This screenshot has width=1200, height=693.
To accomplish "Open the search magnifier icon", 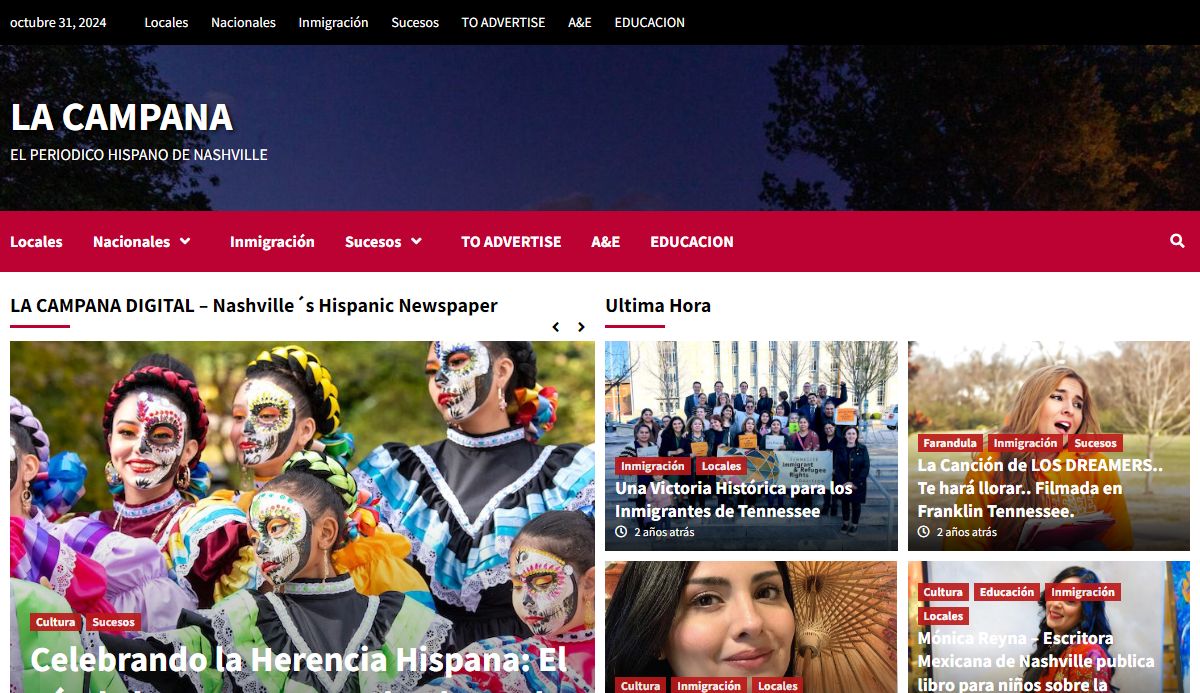I will [1177, 241].
